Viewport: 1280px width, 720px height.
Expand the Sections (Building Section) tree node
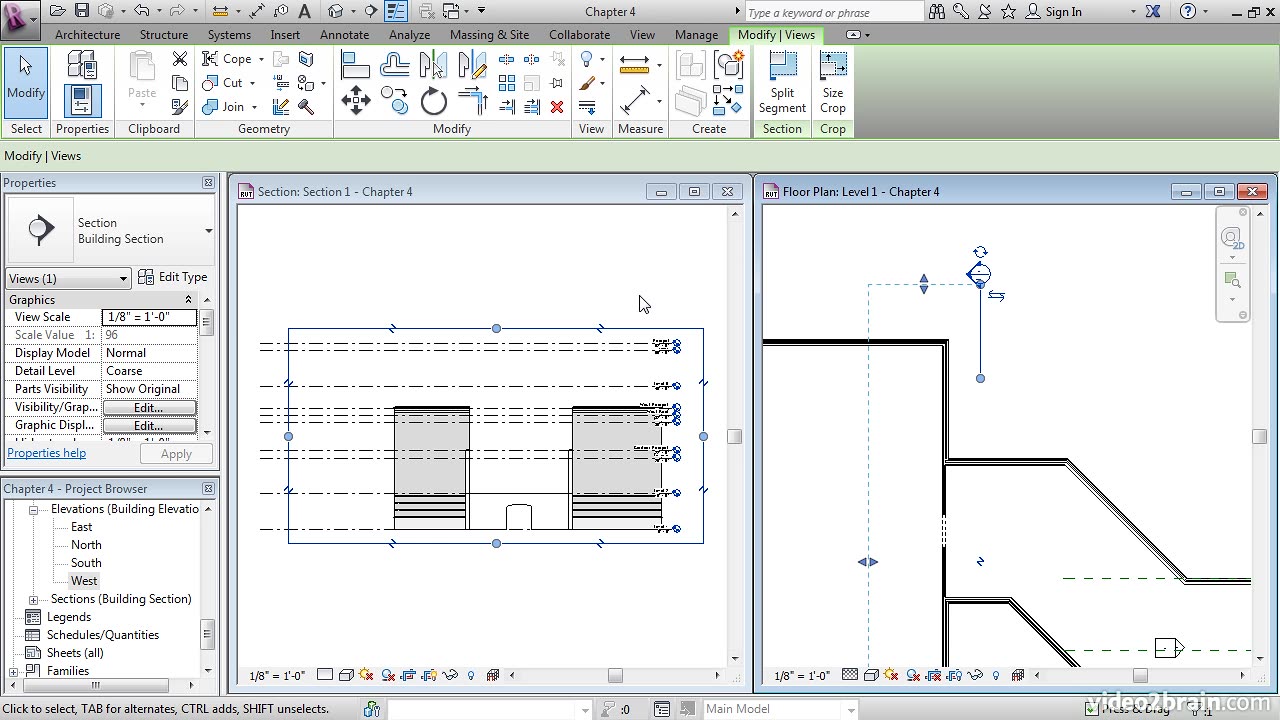(x=33, y=599)
